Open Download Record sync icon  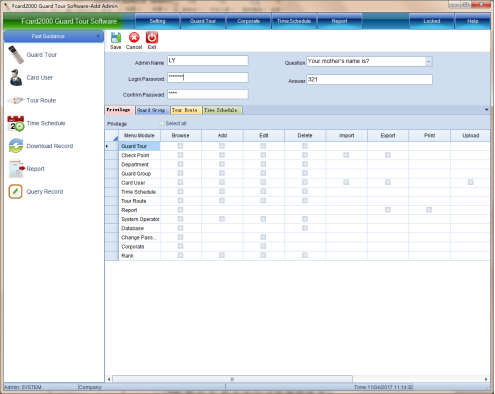16,146
